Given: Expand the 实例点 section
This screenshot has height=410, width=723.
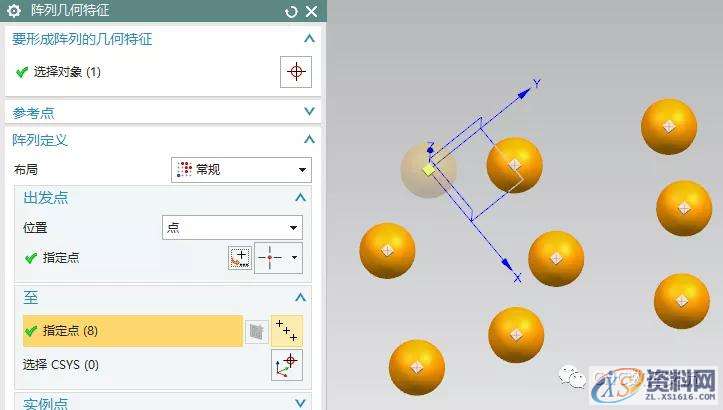Looking at the screenshot, I should pyautogui.click(x=301, y=402).
